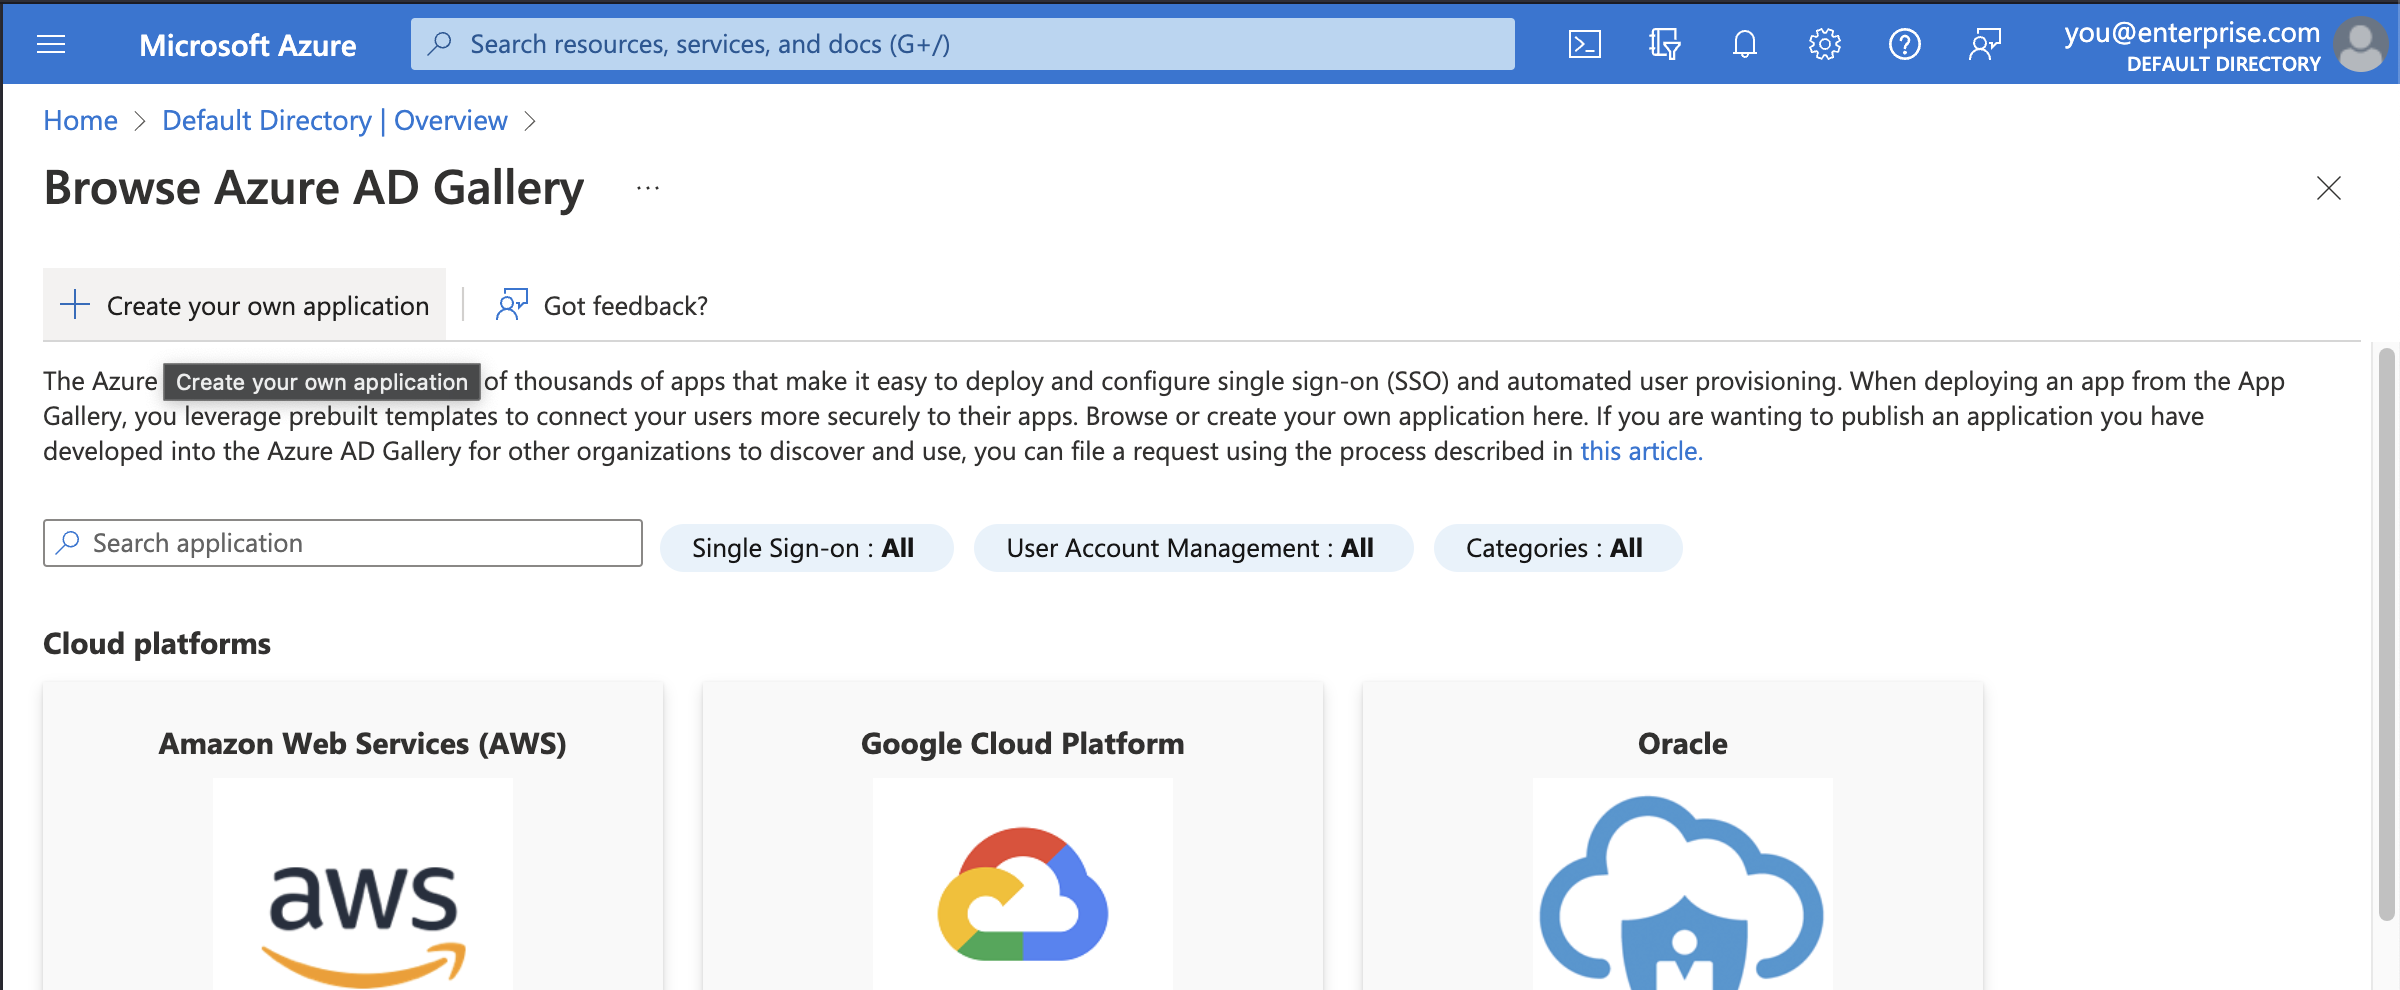The image size is (2400, 990).
Task: Open the ellipsis menu next to the page title
Action: point(647,187)
